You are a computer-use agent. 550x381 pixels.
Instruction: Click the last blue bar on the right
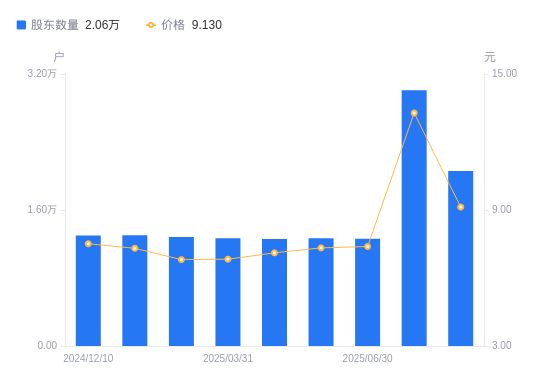461,259
